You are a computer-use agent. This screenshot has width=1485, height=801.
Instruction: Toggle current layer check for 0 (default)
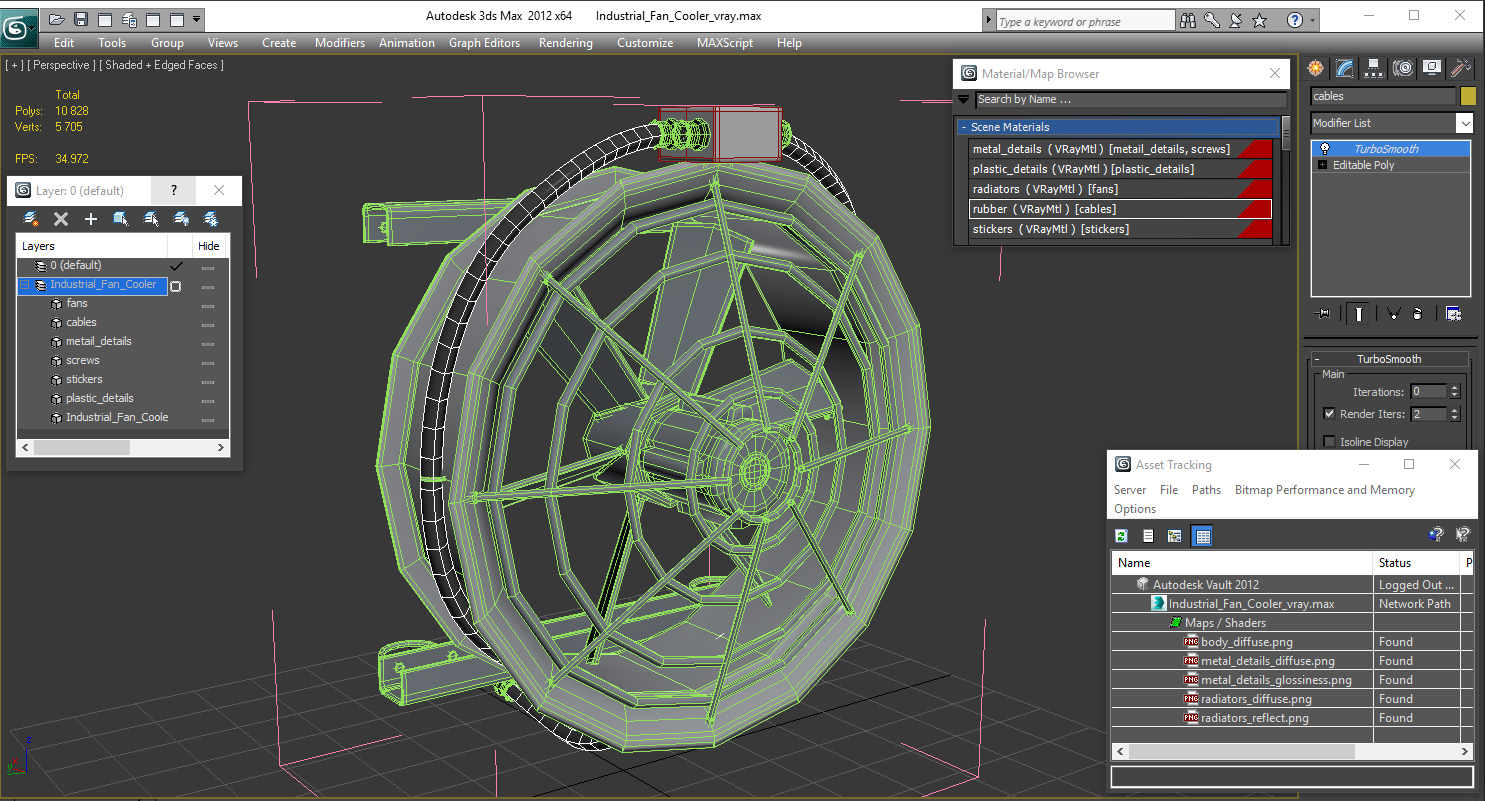point(176,266)
